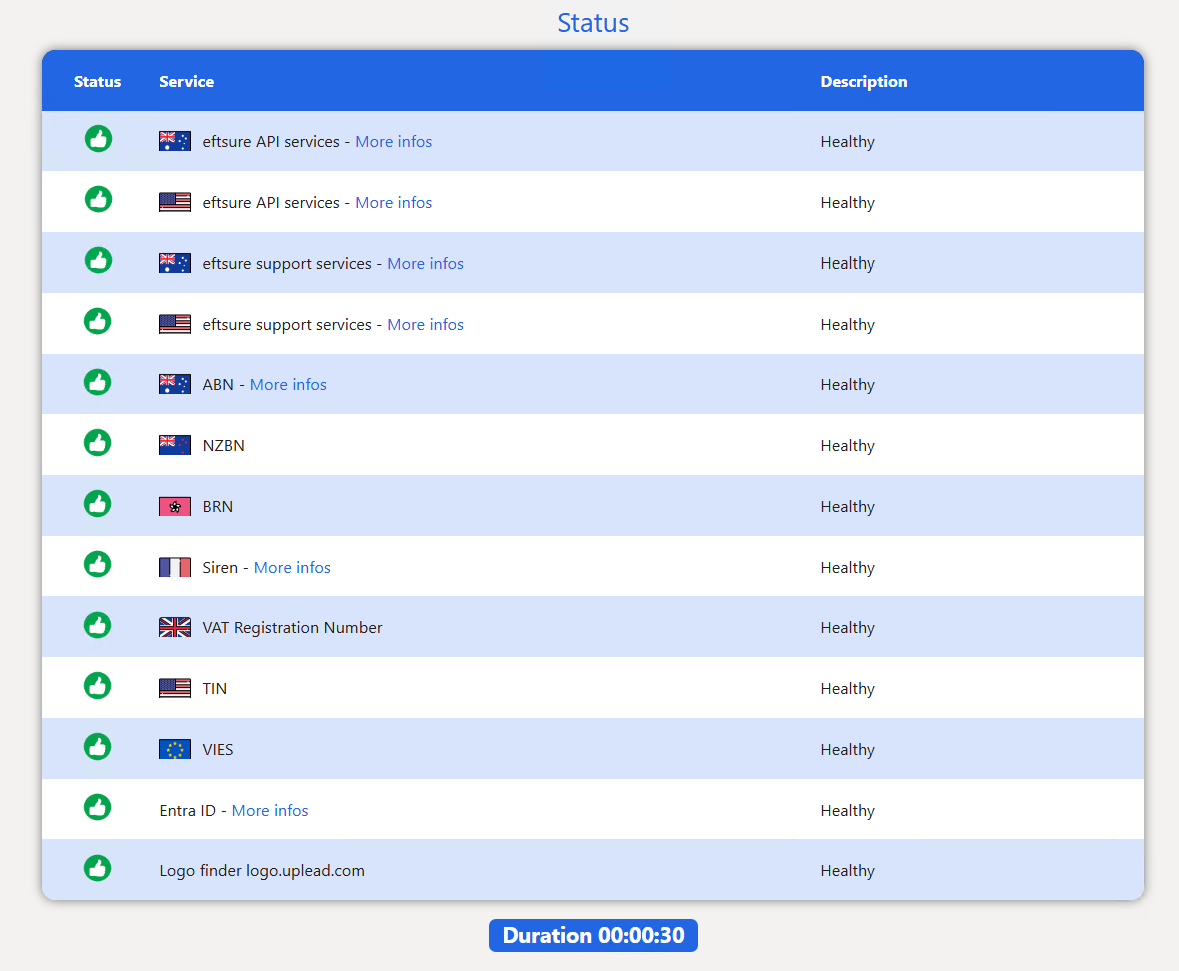This screenshot has height=971, width=1179.
Task: Open More infos link for Entra ID
Action: [x=270, y=810]
